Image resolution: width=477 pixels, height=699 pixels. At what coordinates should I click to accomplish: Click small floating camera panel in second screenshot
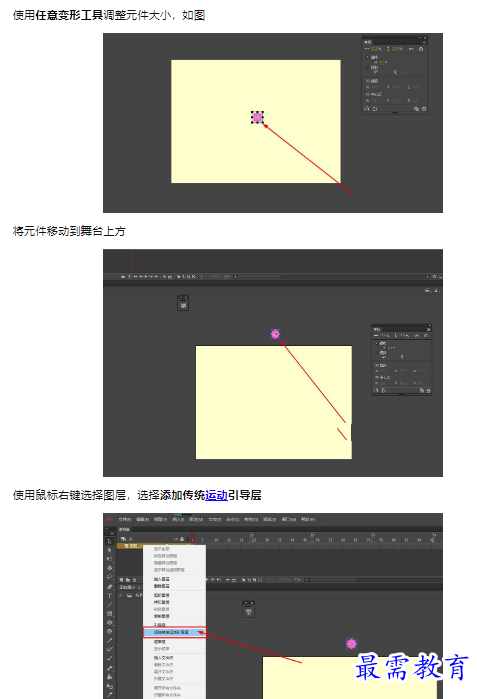183,303
